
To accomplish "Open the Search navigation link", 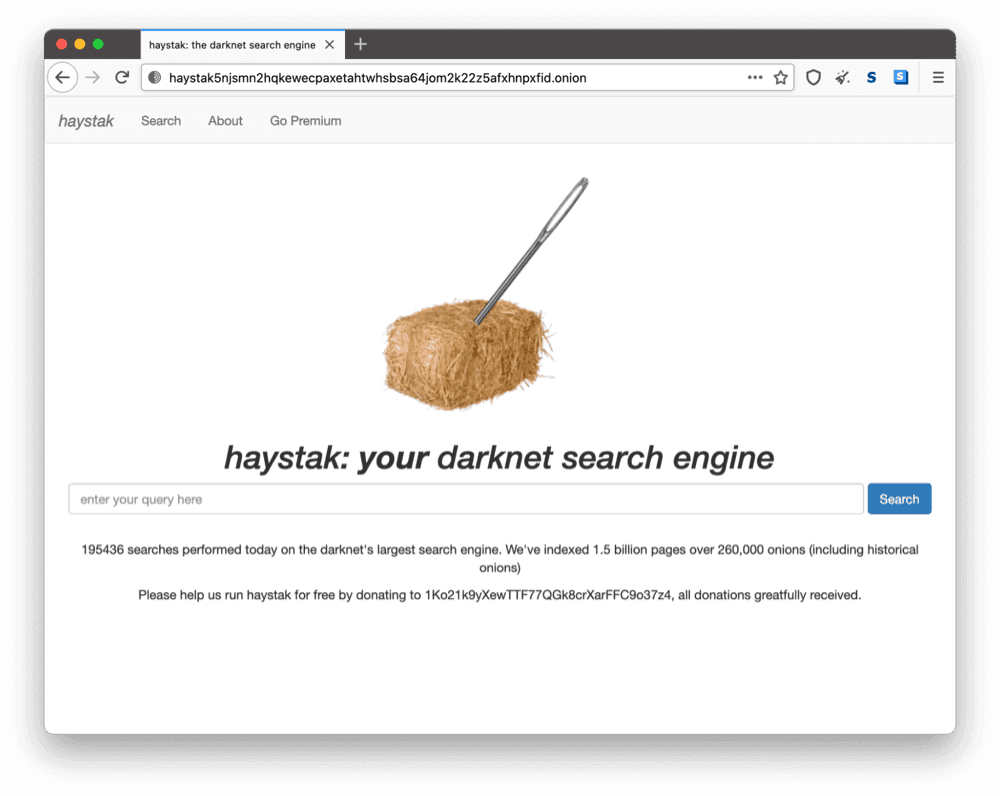I will tap(160, 120).
